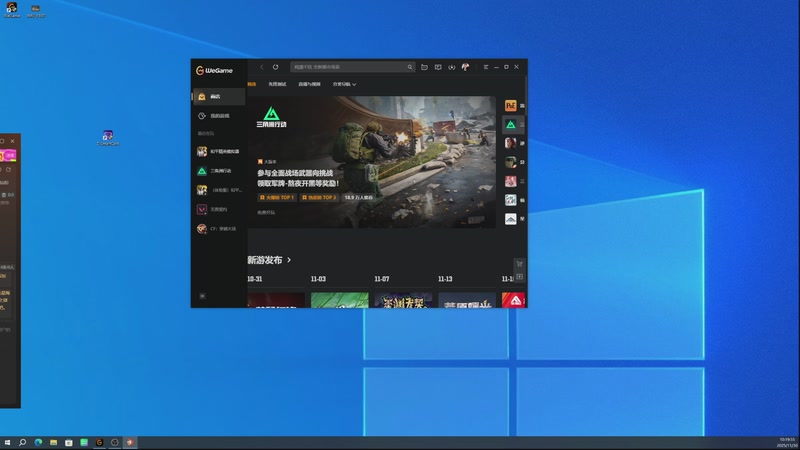Switch to the third top navigation tab

coord(310,84)
